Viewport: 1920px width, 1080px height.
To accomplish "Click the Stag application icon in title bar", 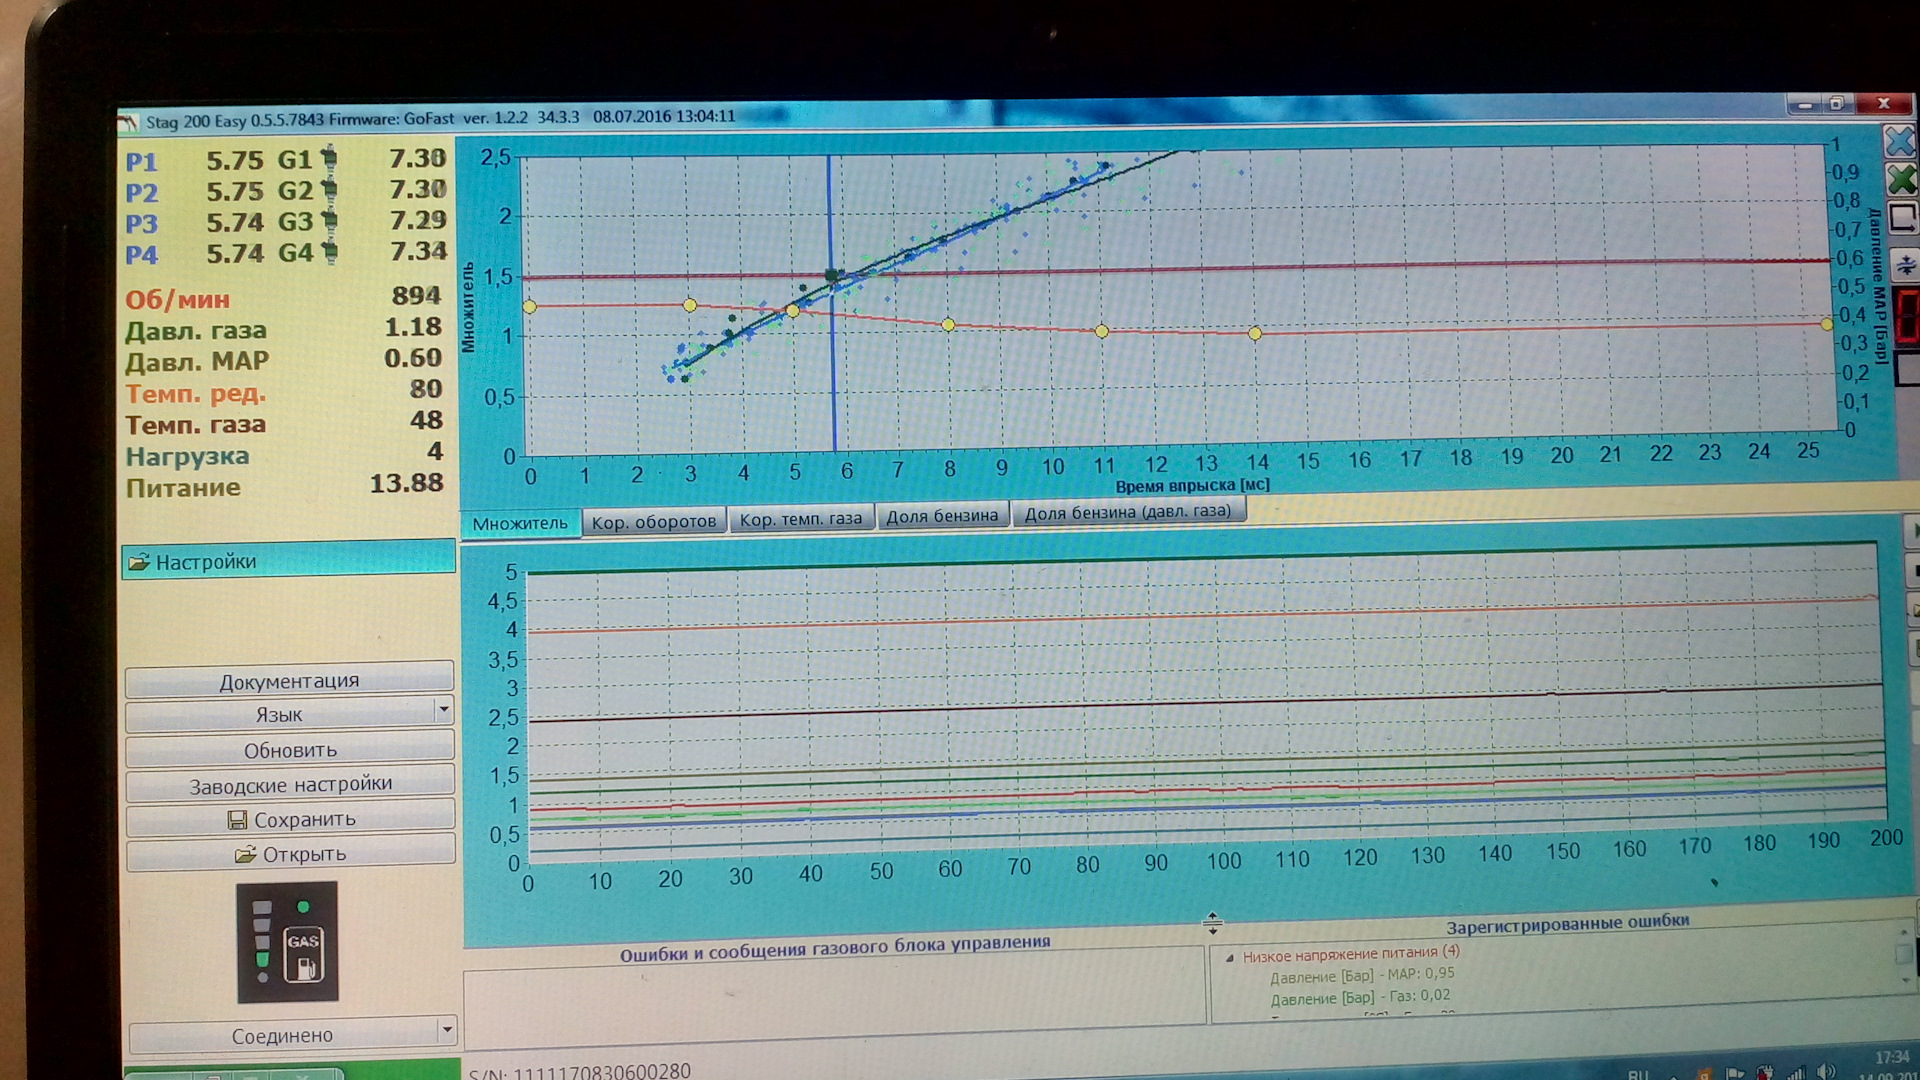I will [x=127, y=123].
